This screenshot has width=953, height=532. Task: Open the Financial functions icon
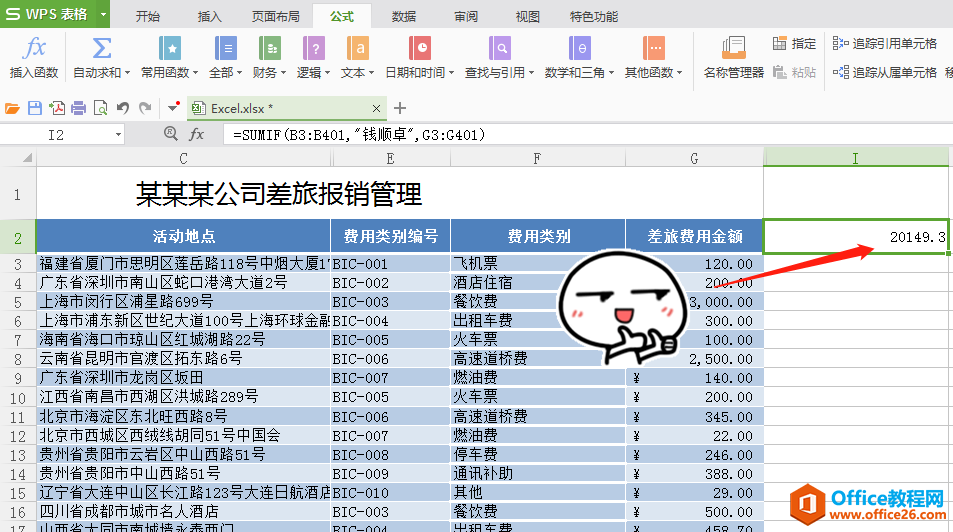click(x=269, y=48)
